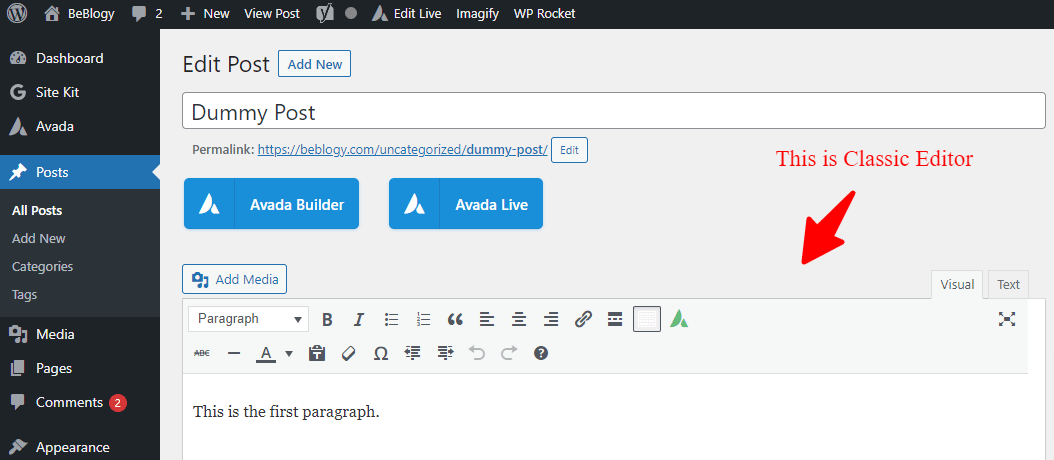Click Add Media button

pos(235,279)
